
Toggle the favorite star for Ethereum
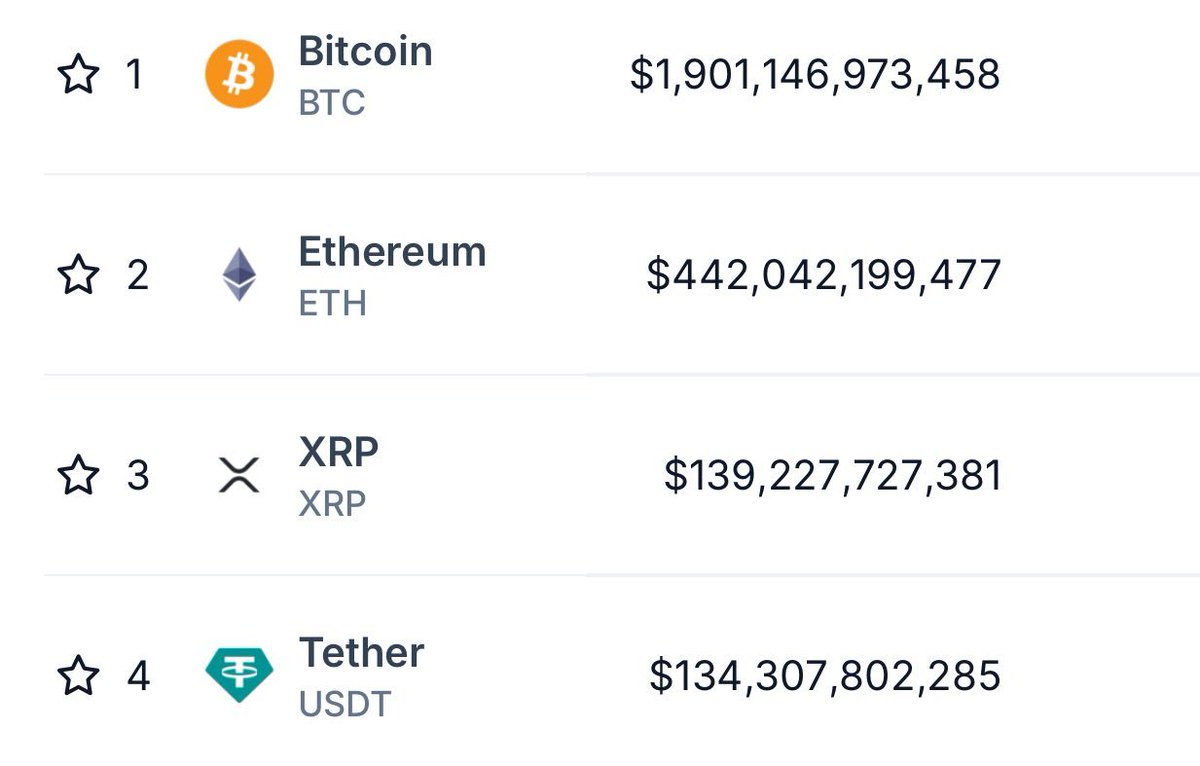78,274
